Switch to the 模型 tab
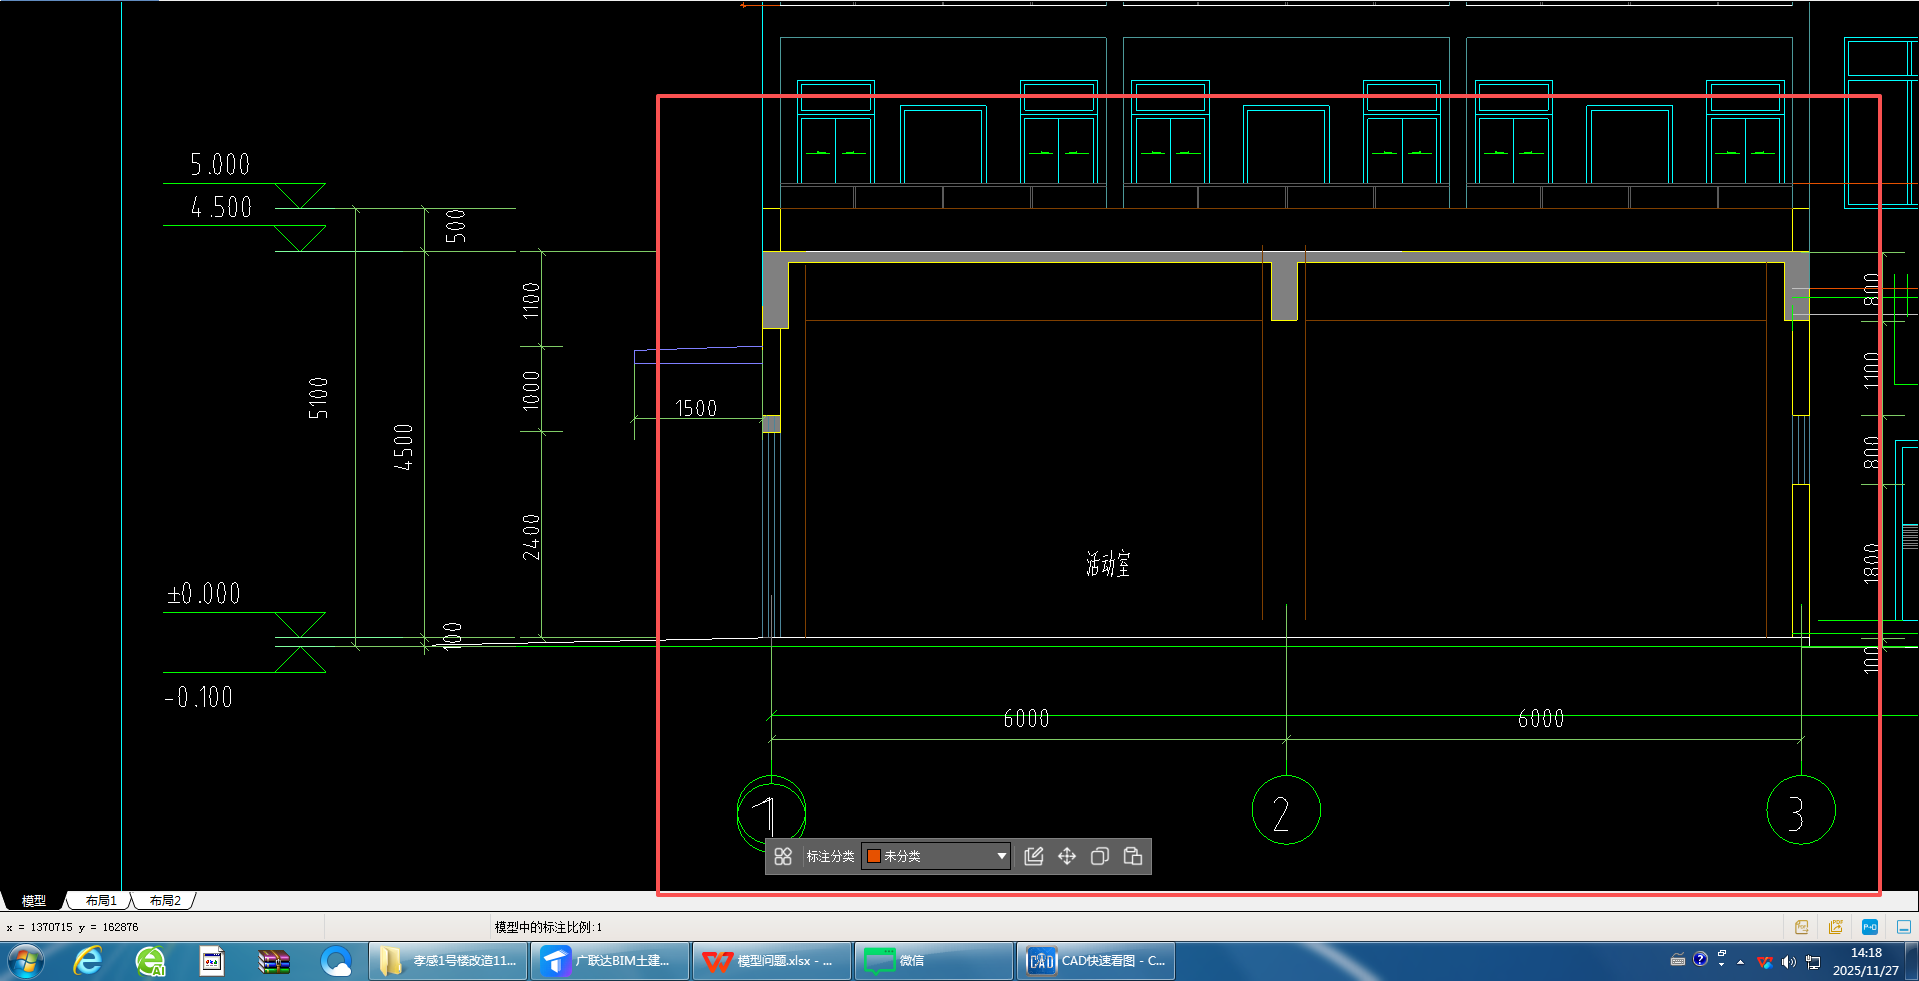 34,901
